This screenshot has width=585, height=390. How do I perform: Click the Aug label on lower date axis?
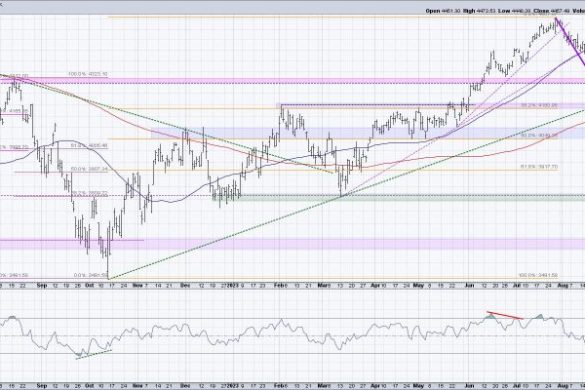coord(561,385)
